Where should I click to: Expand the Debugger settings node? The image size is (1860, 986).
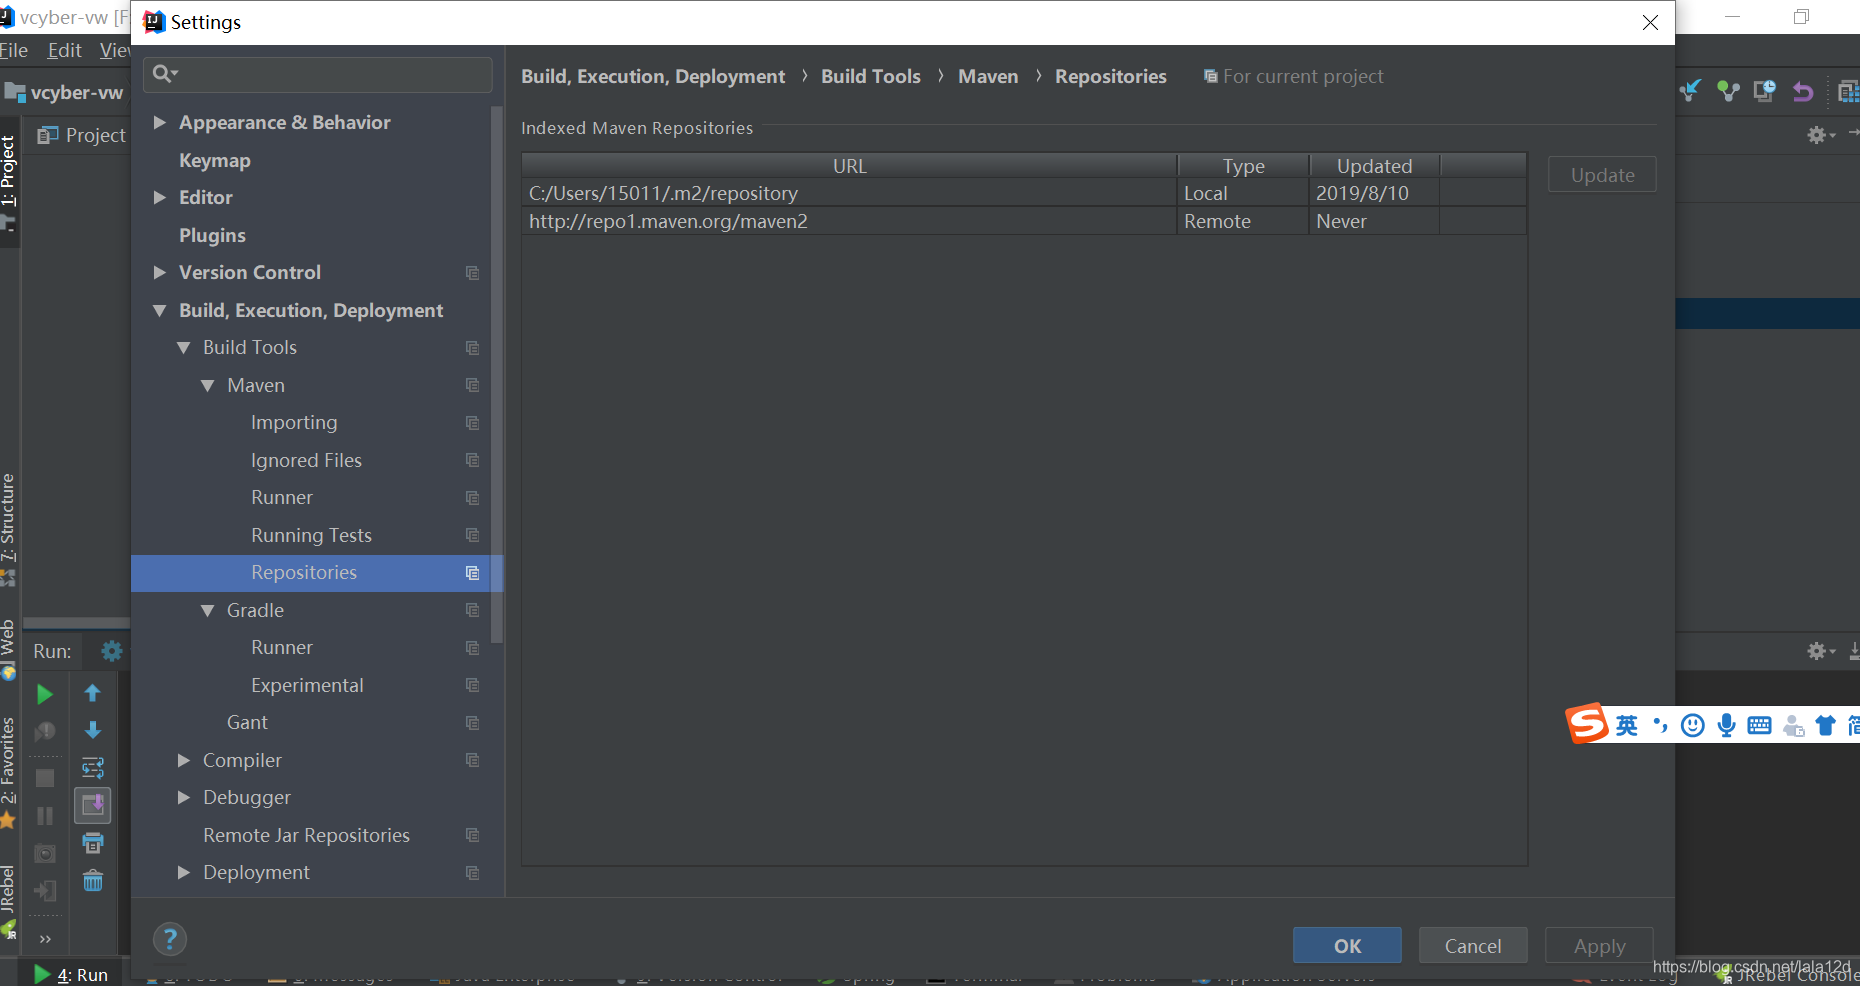coord(183,797)
